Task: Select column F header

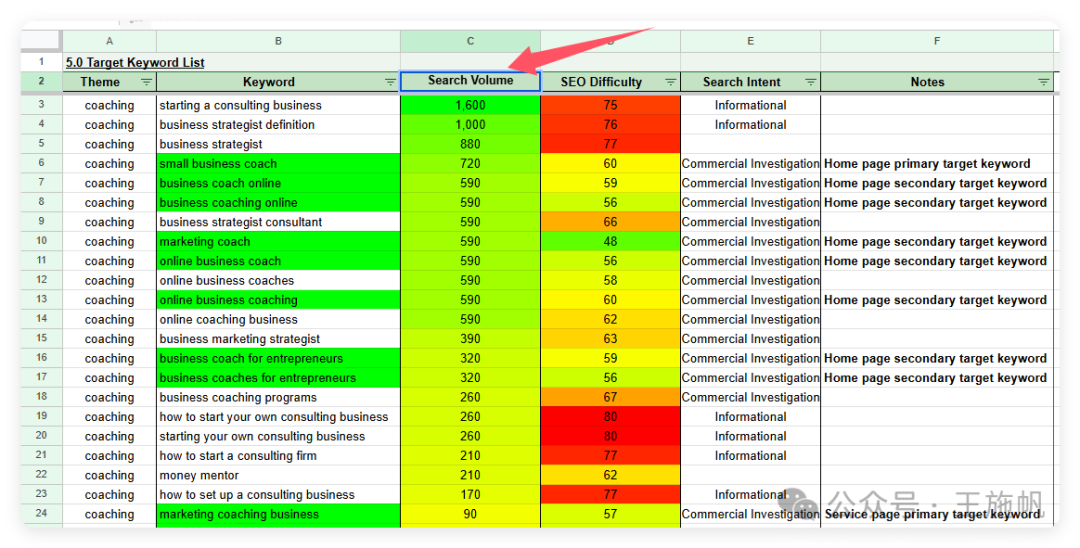Action: point(937,41)
